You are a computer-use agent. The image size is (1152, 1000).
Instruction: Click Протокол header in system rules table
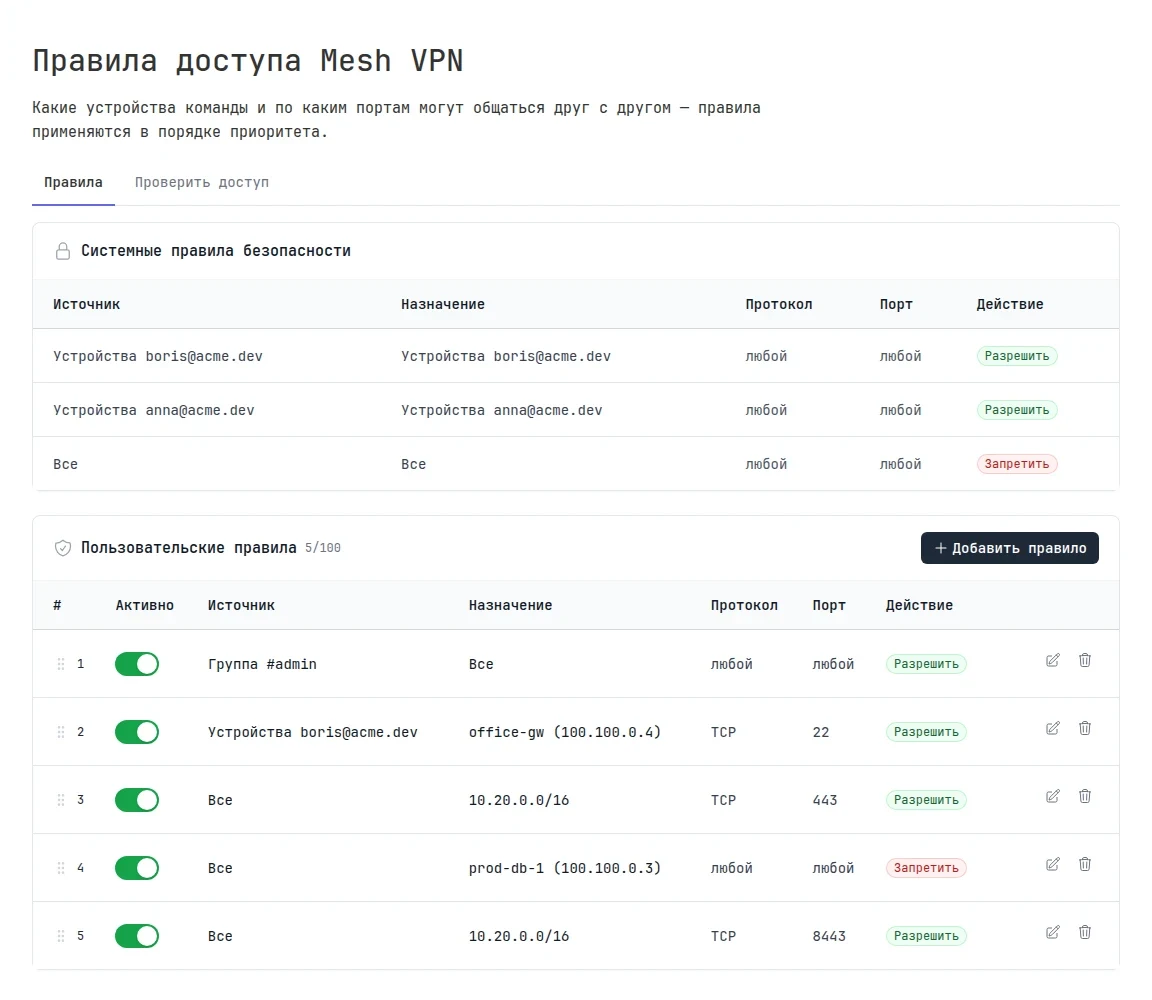click(x=779, y=304)
